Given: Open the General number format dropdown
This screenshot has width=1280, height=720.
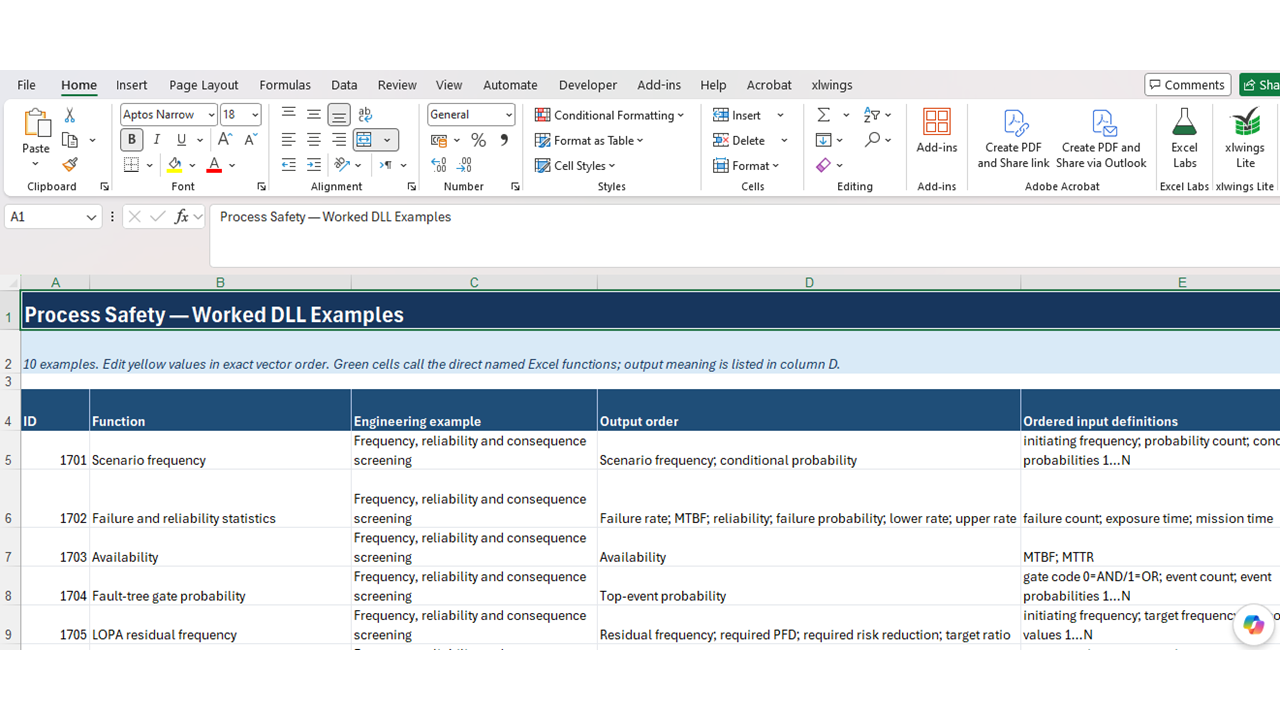Looking at the screenshot, I should pyautogui.click(x=509, y=115).
